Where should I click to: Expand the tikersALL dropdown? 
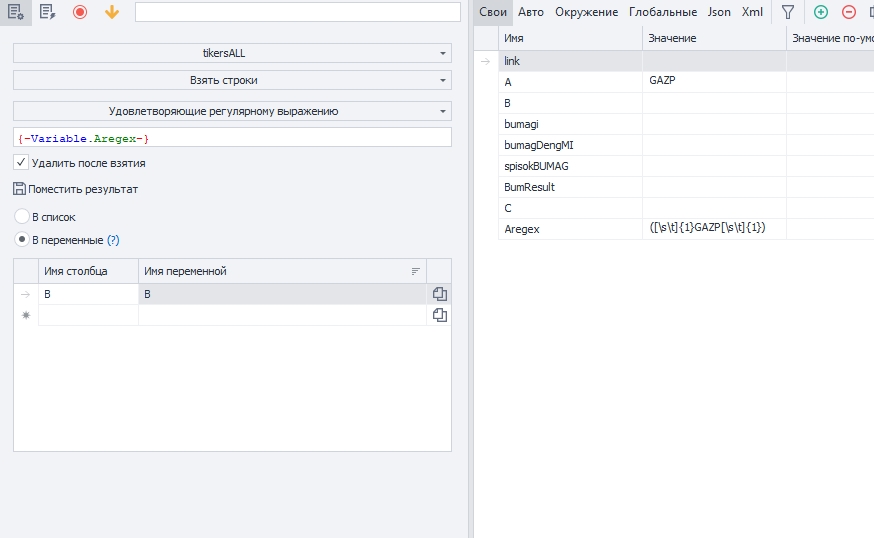[x=232, y=53]
